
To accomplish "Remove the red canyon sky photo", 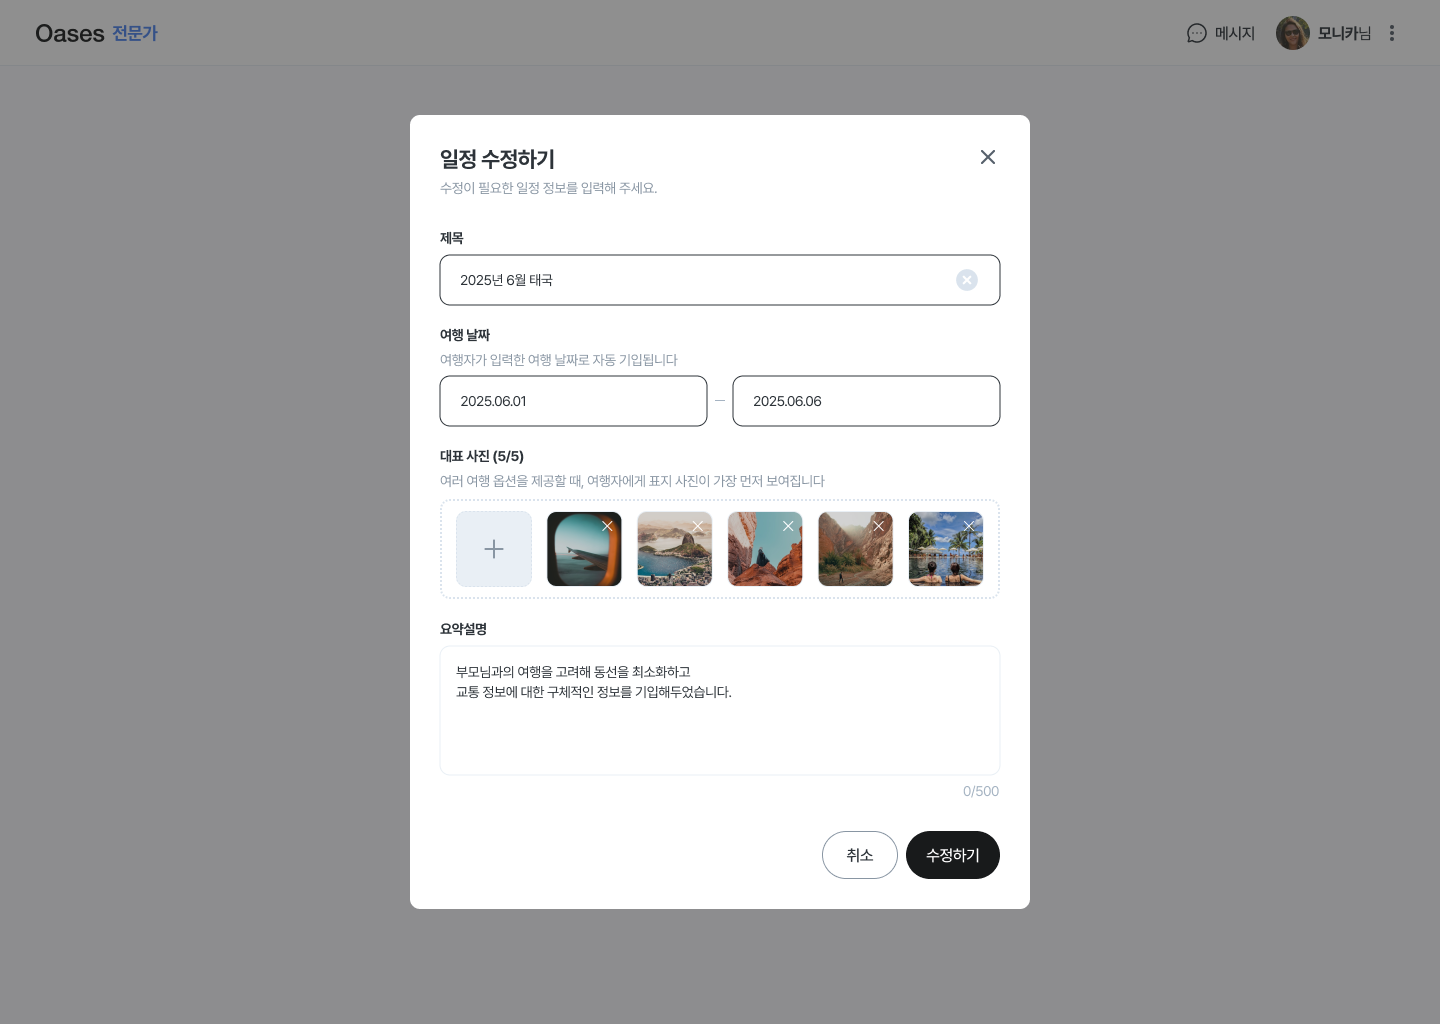I will 788,526.
